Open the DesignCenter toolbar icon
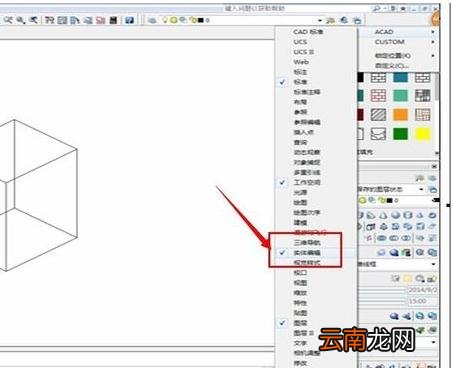Image resolution: width=452 pixels, height=368 pixels. 62,20
